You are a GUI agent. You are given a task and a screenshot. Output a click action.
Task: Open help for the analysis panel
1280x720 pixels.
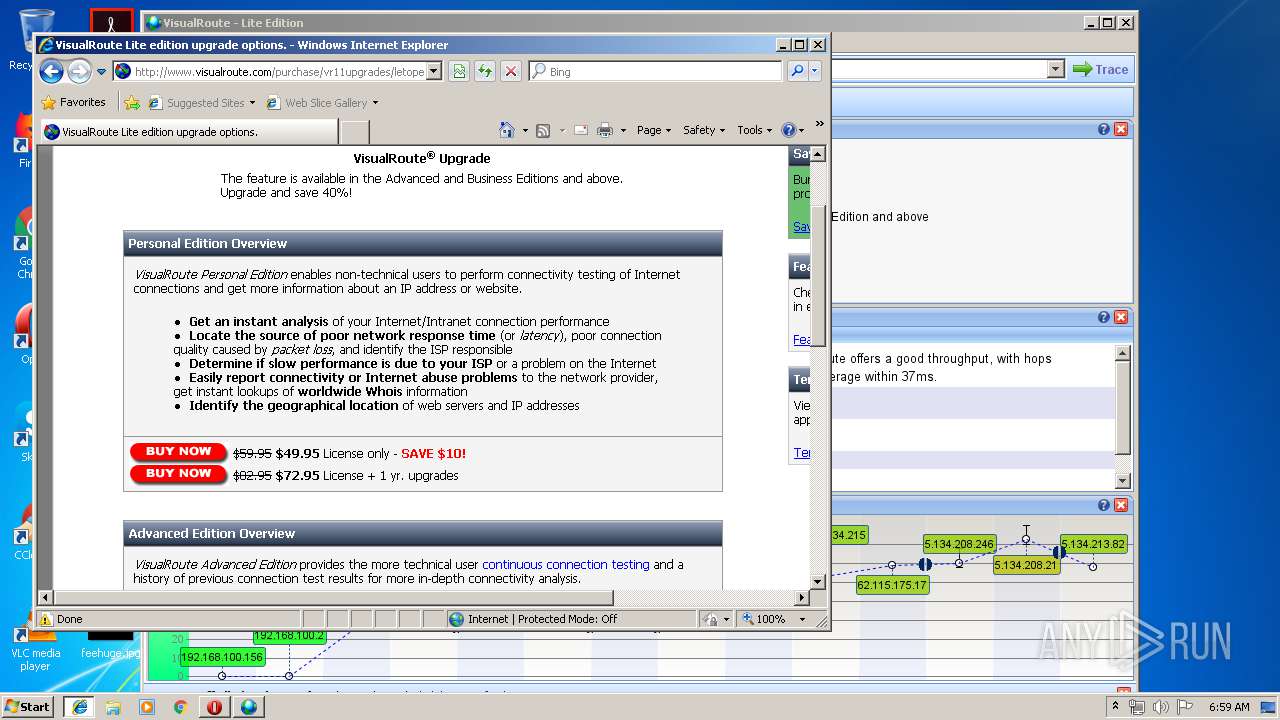[x=1104, y=317]
